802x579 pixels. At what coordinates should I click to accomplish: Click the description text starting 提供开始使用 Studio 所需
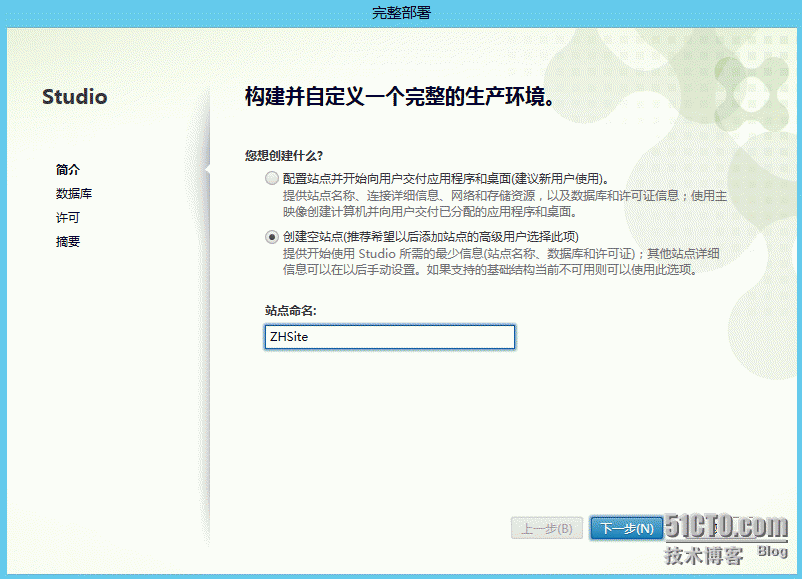(x=501, y=261)
